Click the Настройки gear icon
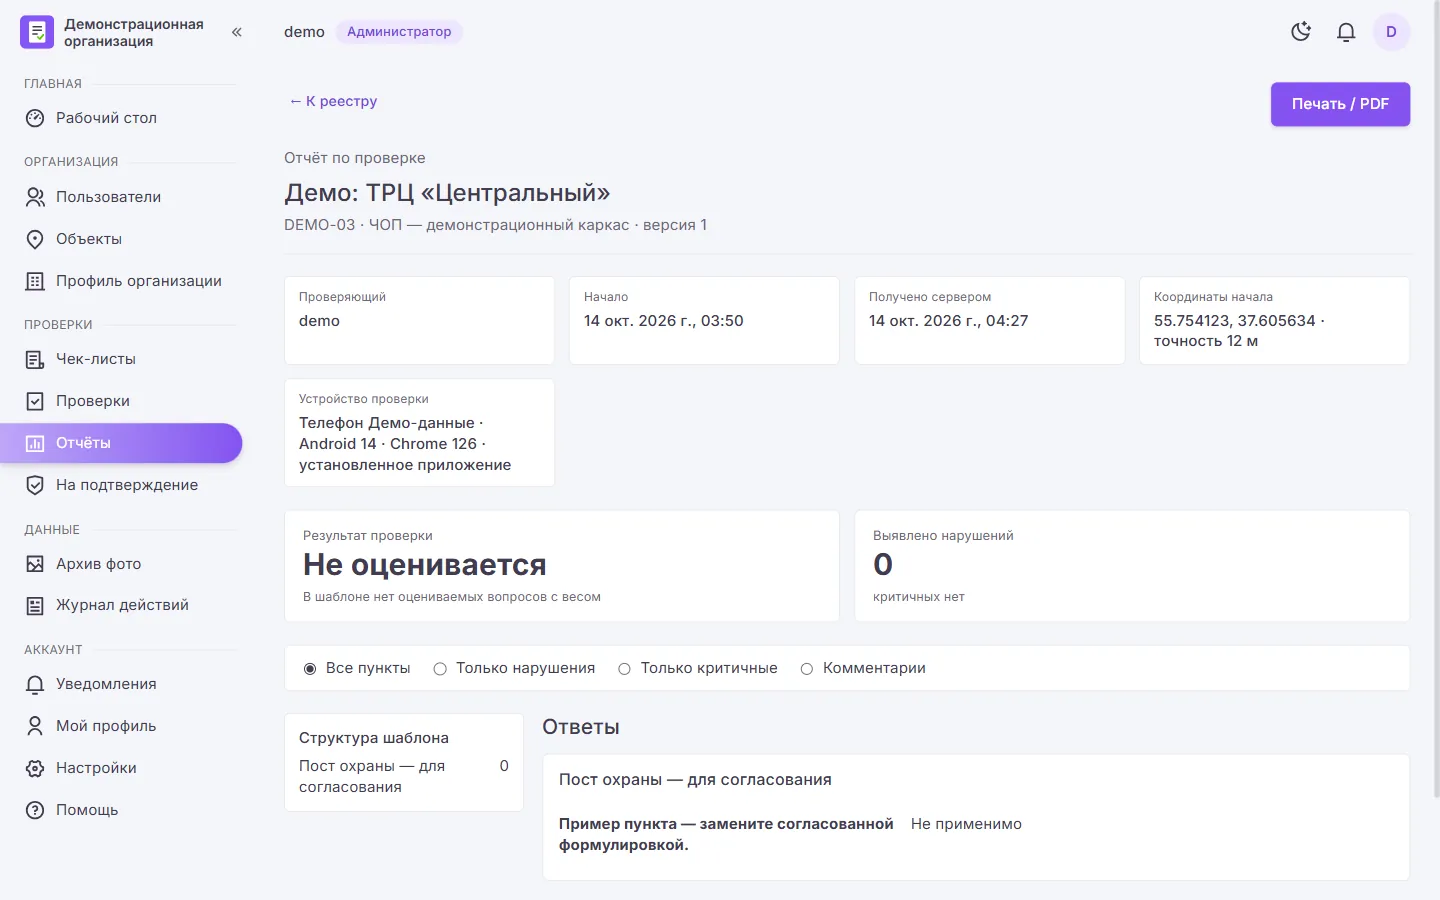 click(x=35, y=768)
